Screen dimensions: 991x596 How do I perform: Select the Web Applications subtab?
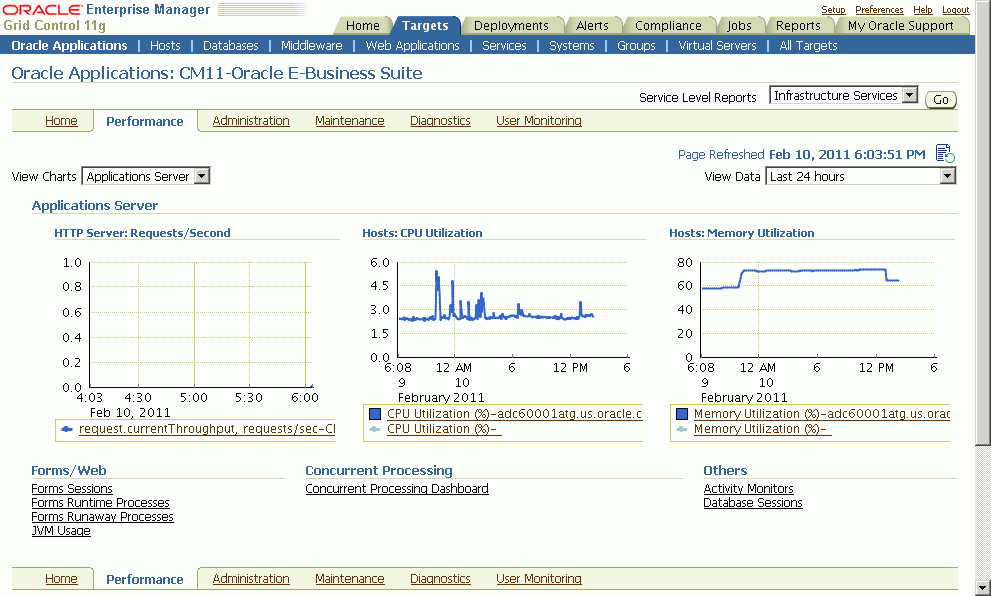413,46
